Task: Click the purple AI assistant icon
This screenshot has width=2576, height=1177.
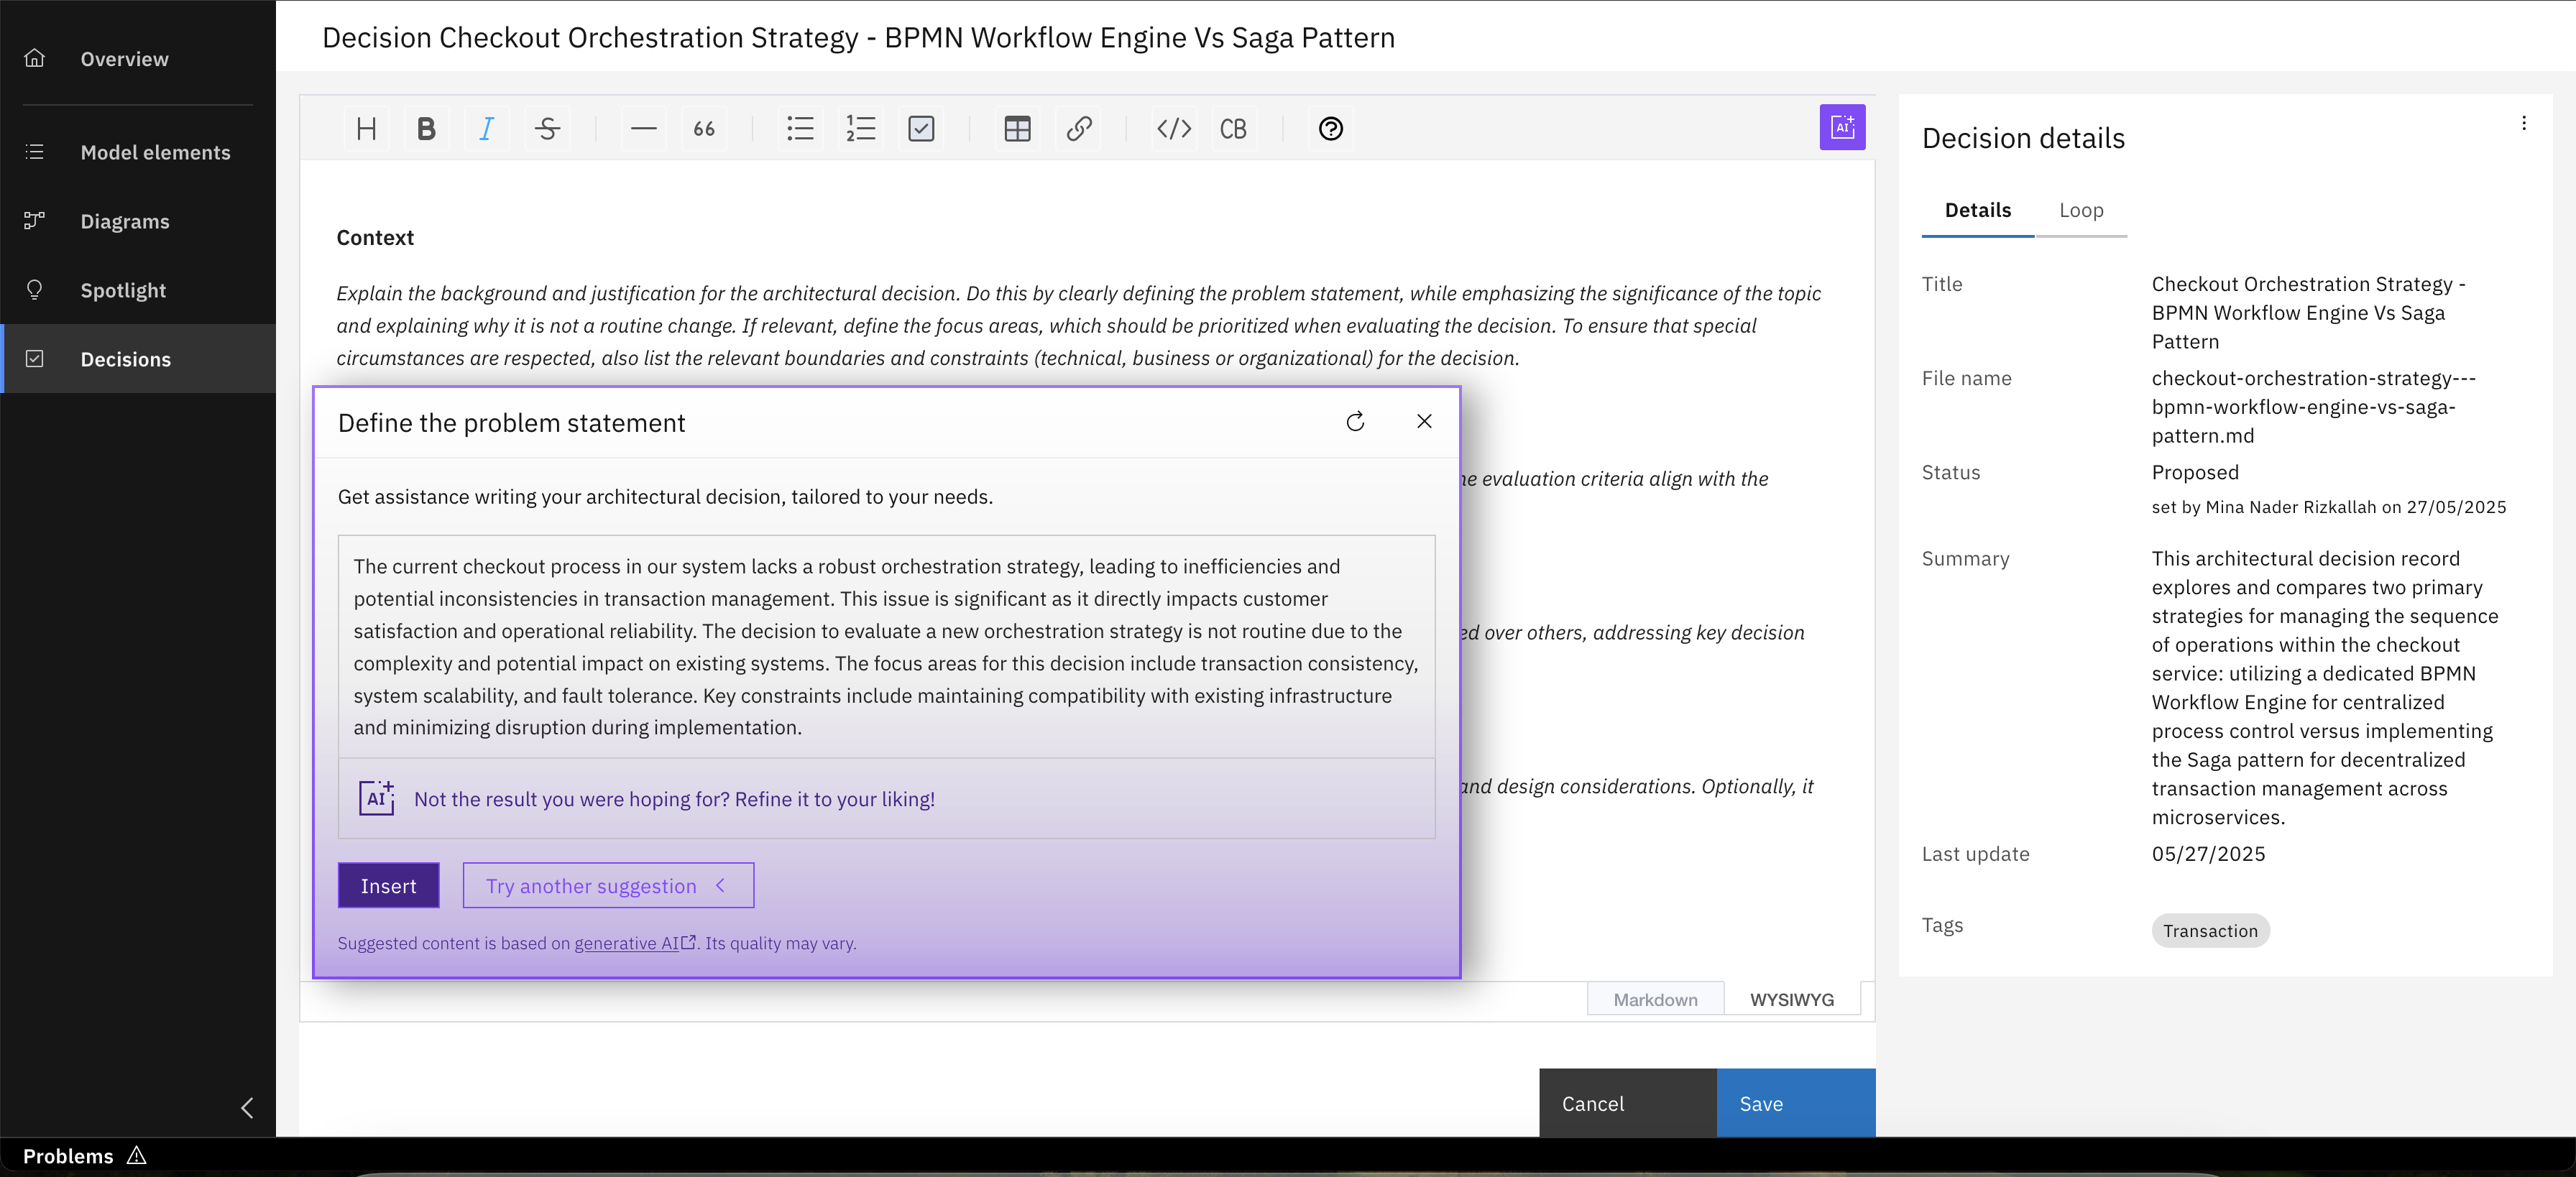Action: (x=1841, y=127)
